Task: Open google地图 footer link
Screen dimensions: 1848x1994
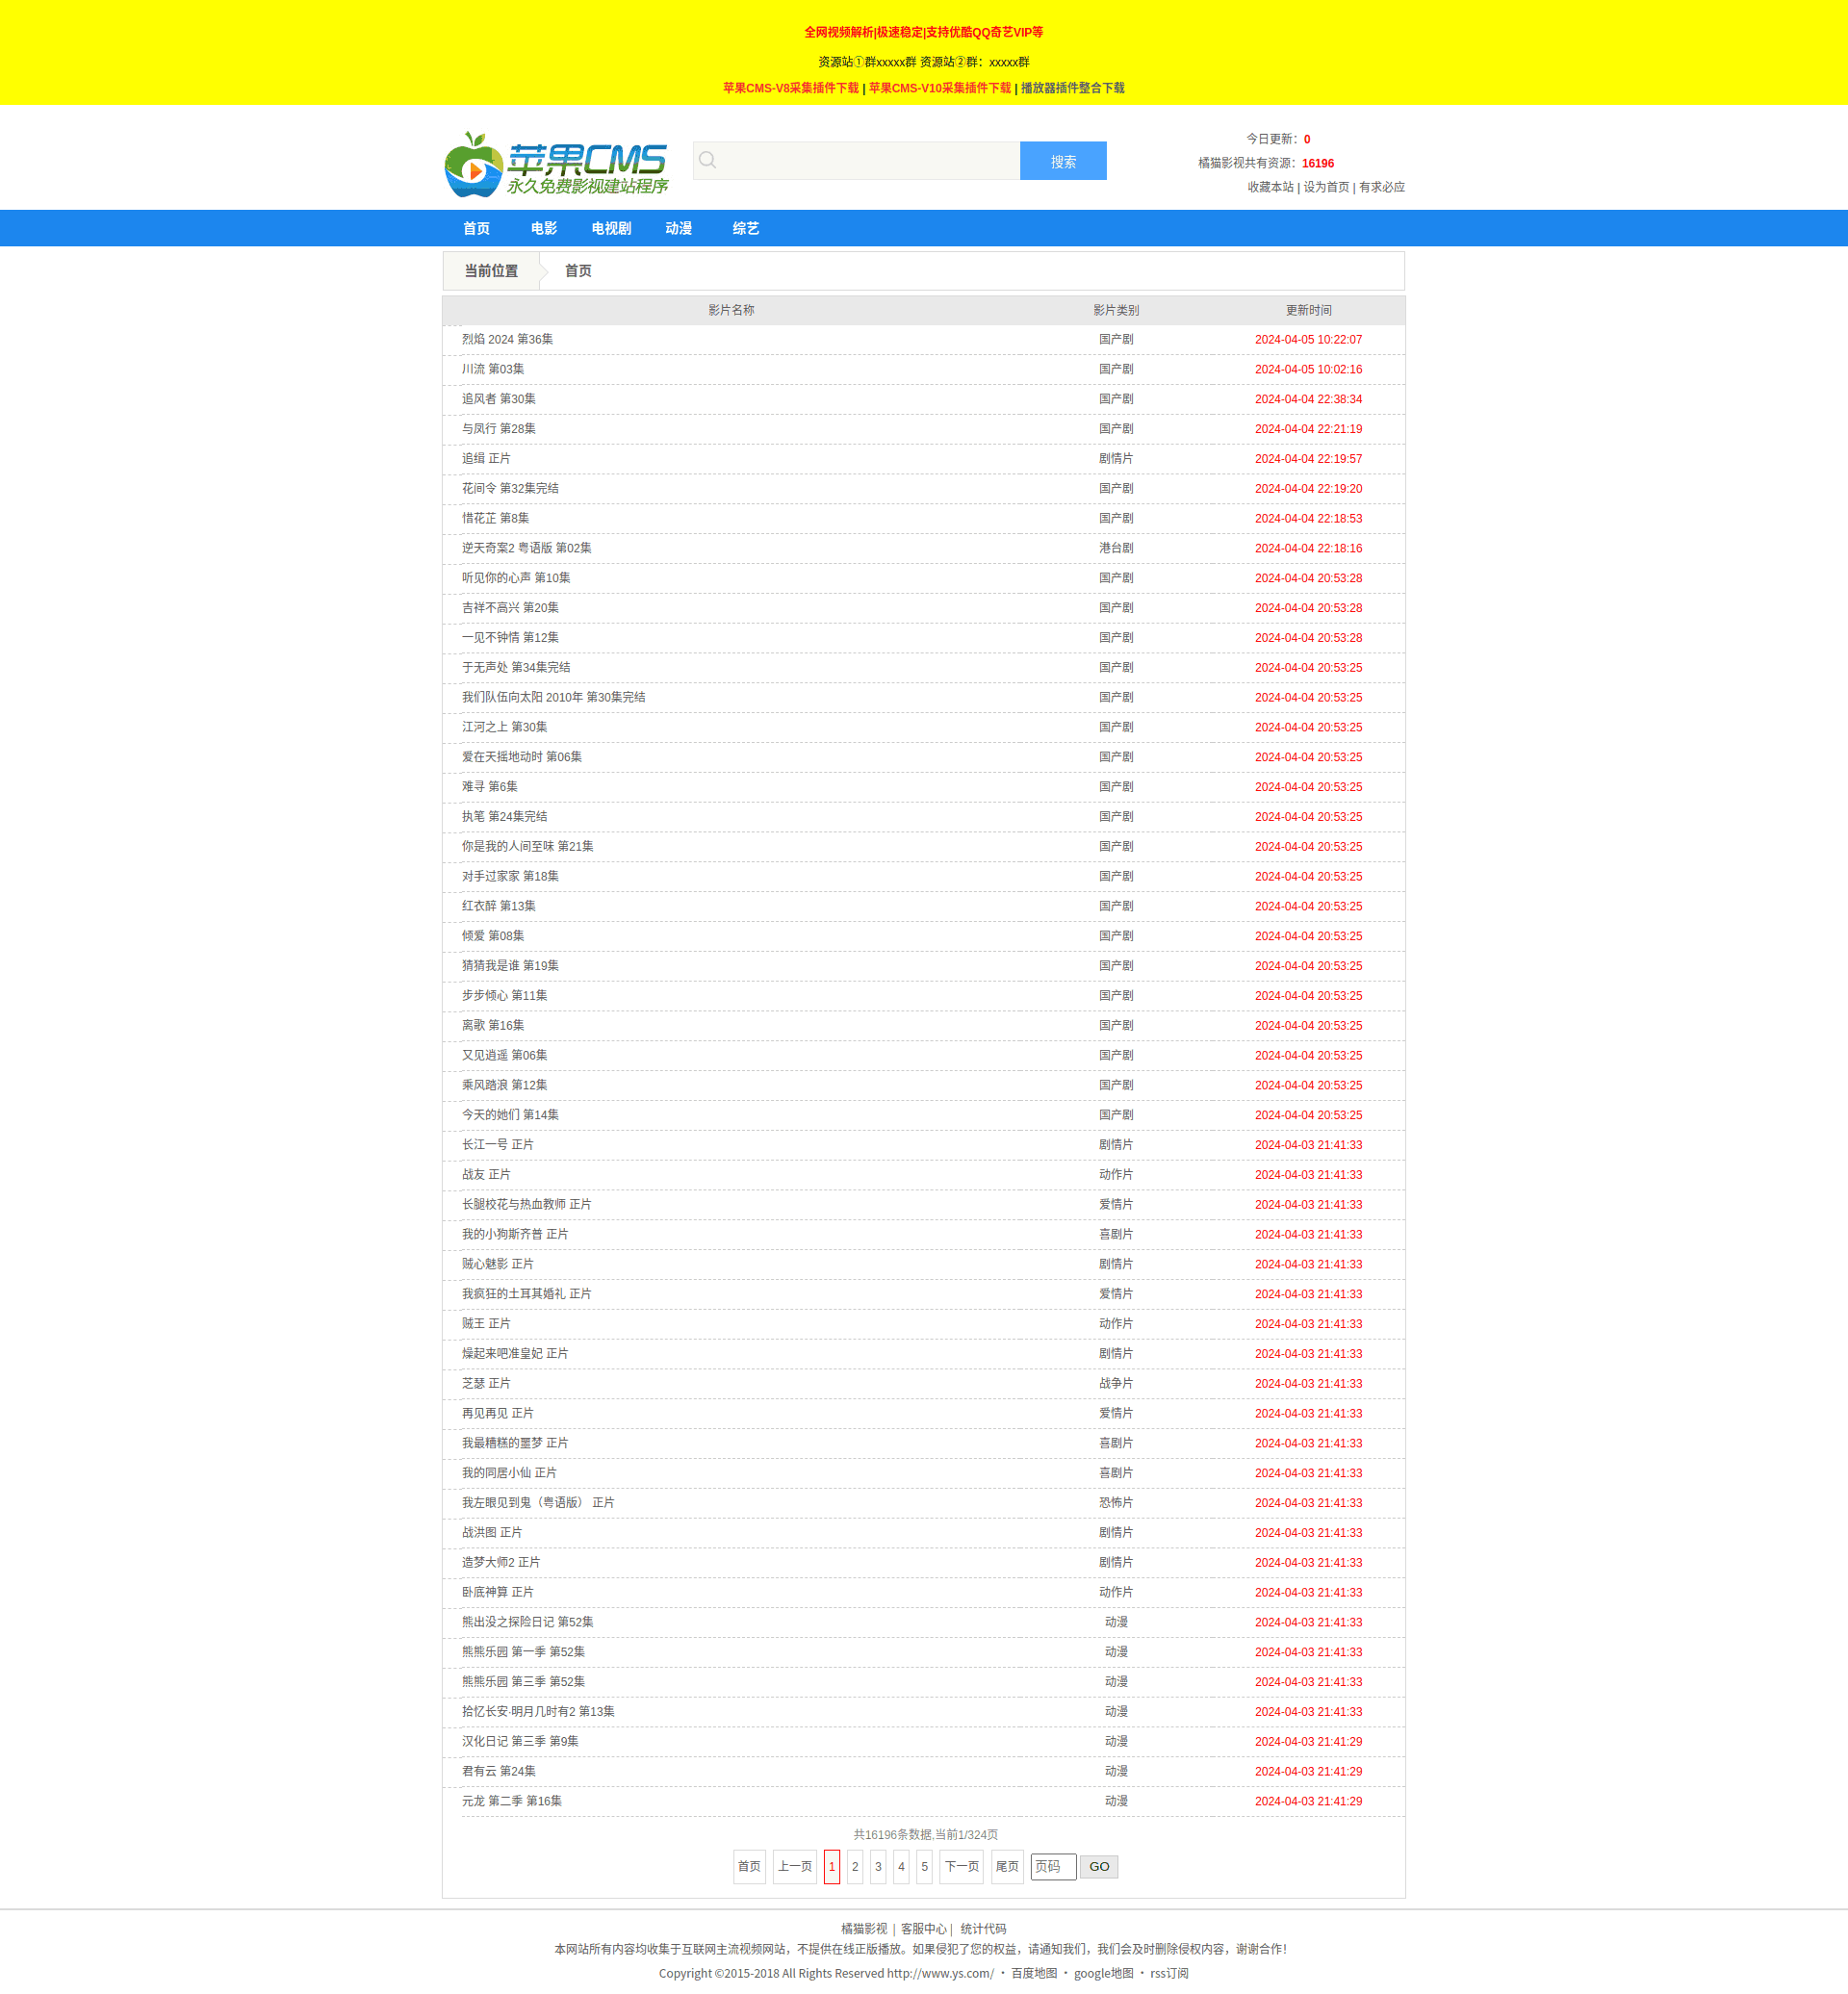Action: coord(1103,1974)
